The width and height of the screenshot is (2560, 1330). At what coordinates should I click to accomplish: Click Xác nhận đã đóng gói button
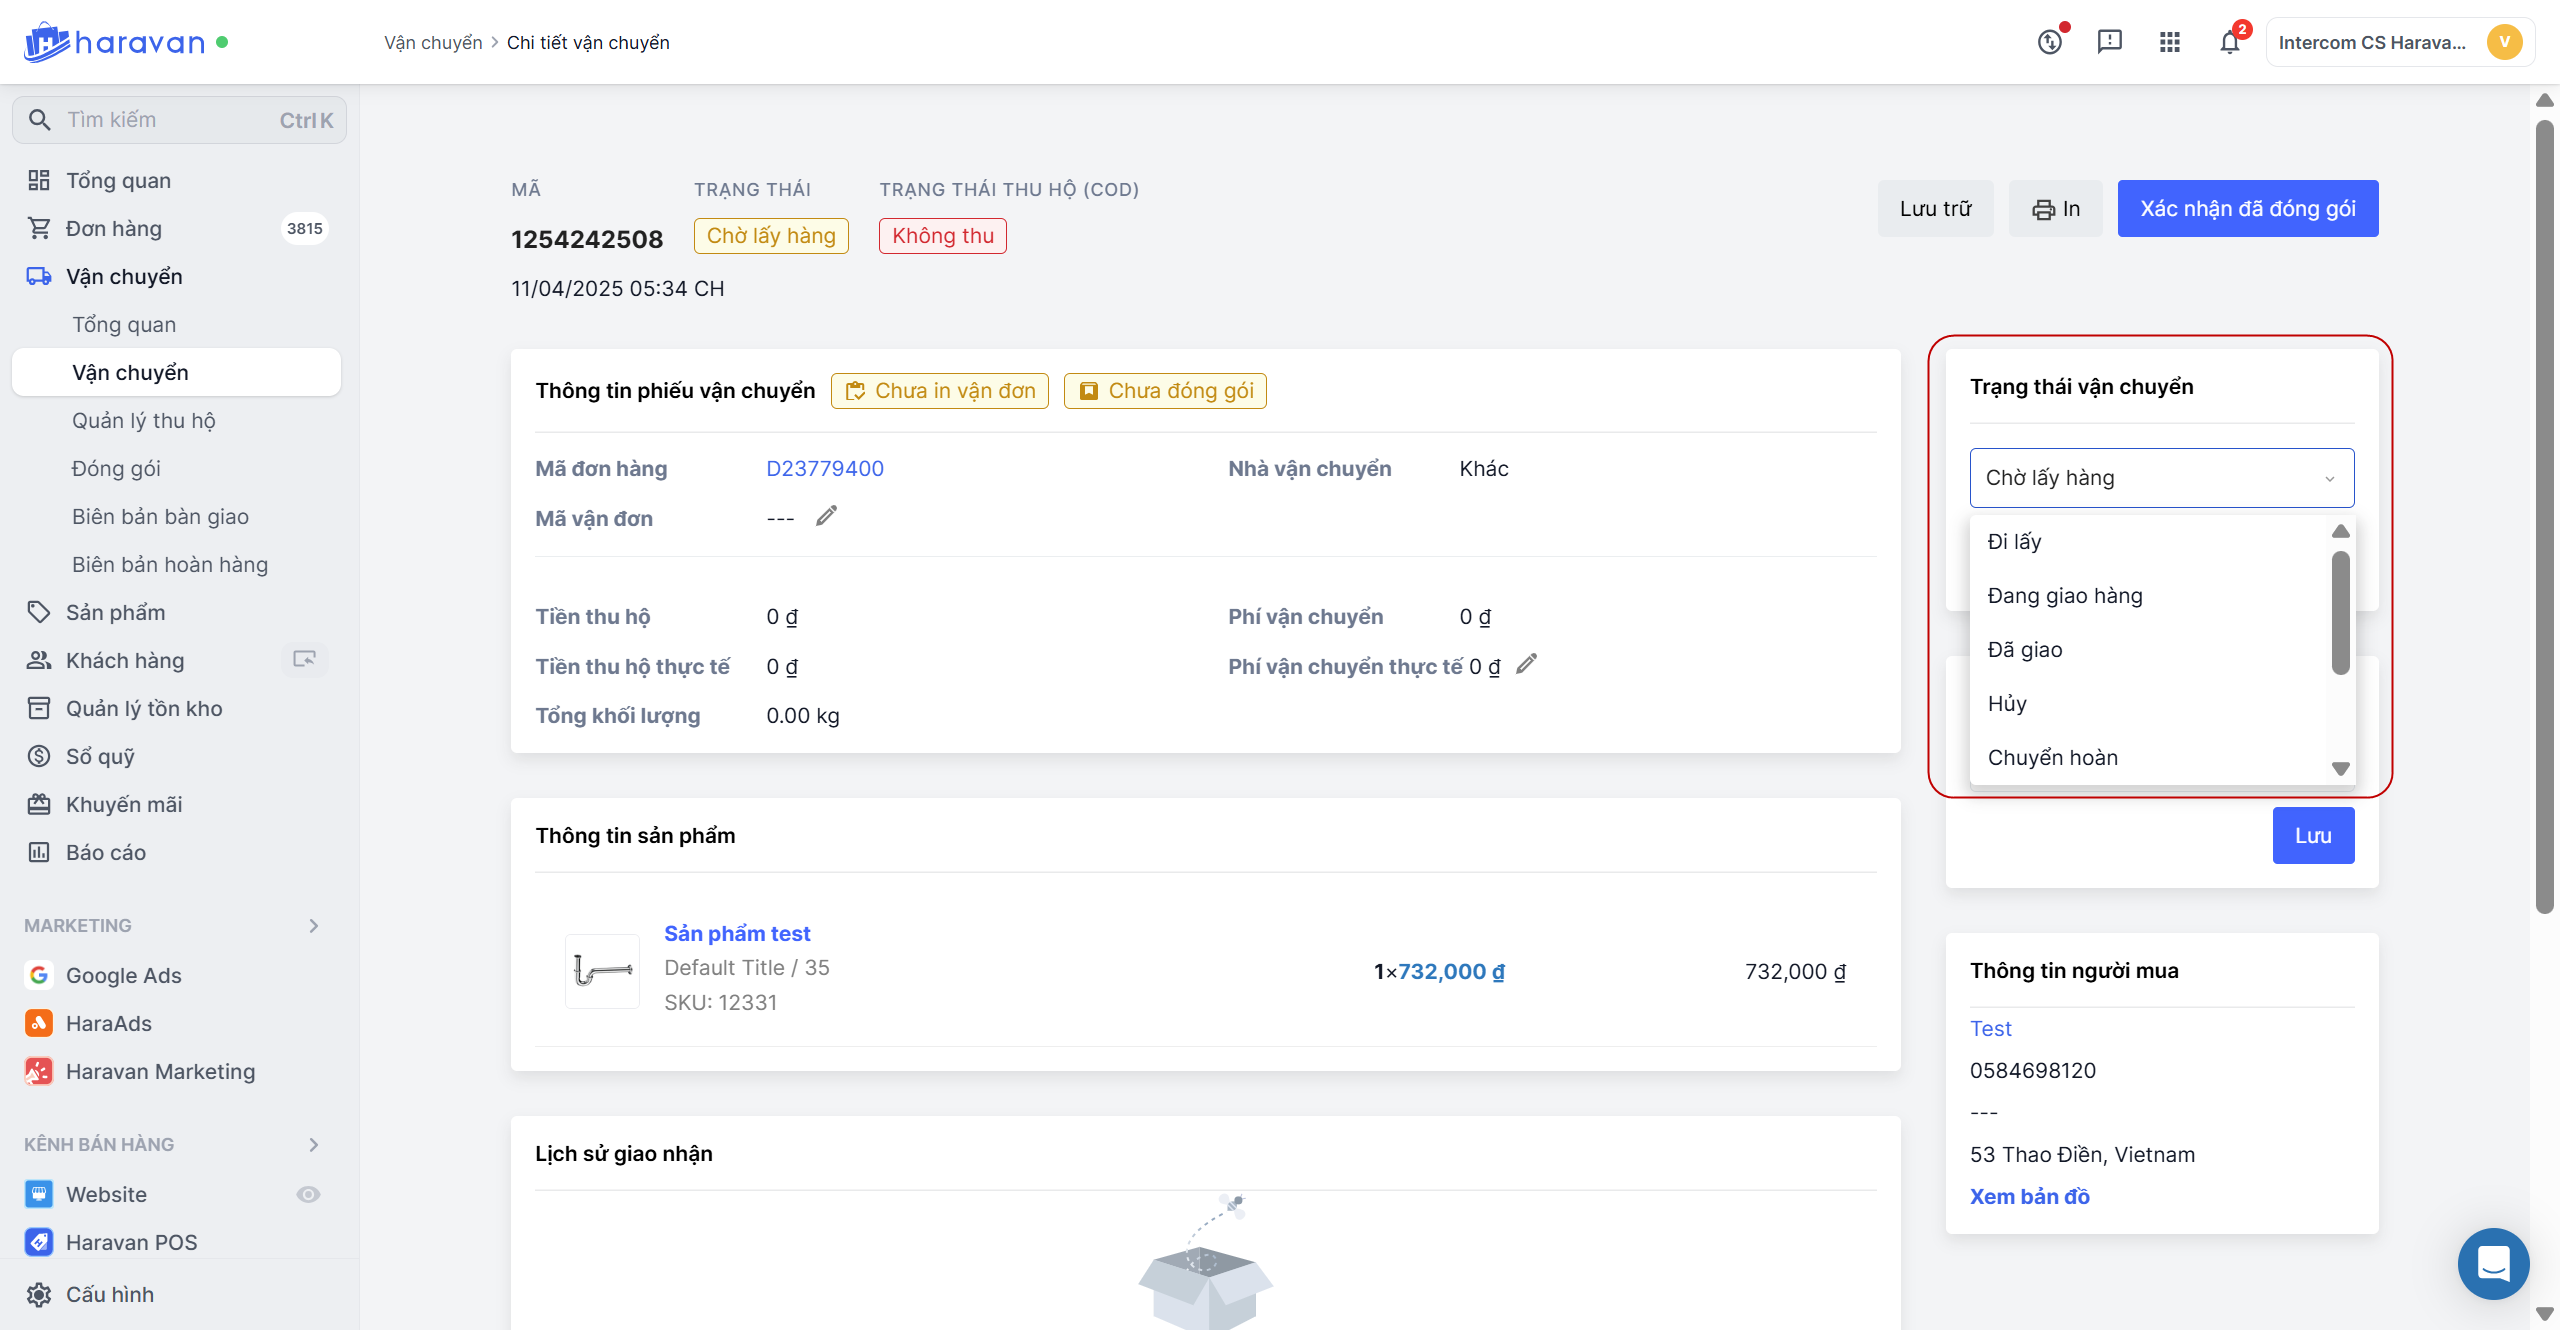pos(2247,209)
